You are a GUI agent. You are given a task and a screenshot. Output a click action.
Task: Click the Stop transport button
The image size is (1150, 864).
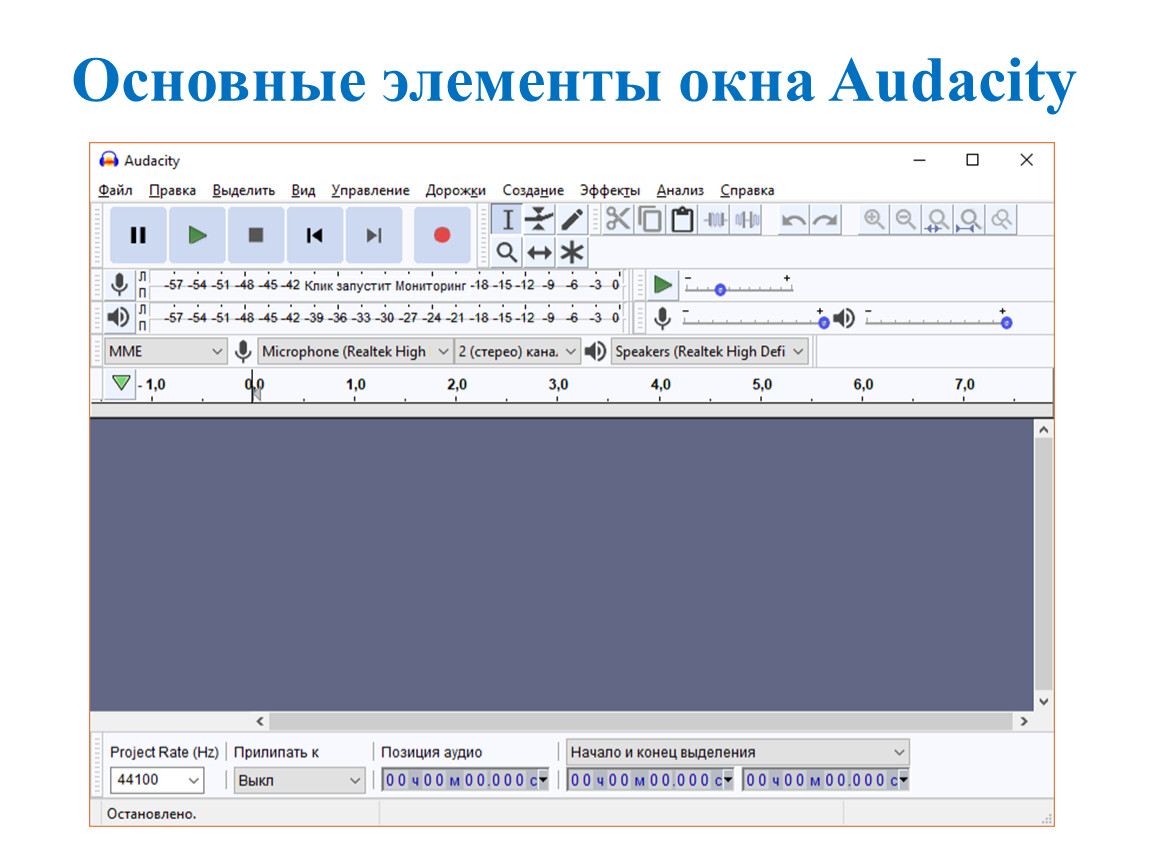point(255,235)
